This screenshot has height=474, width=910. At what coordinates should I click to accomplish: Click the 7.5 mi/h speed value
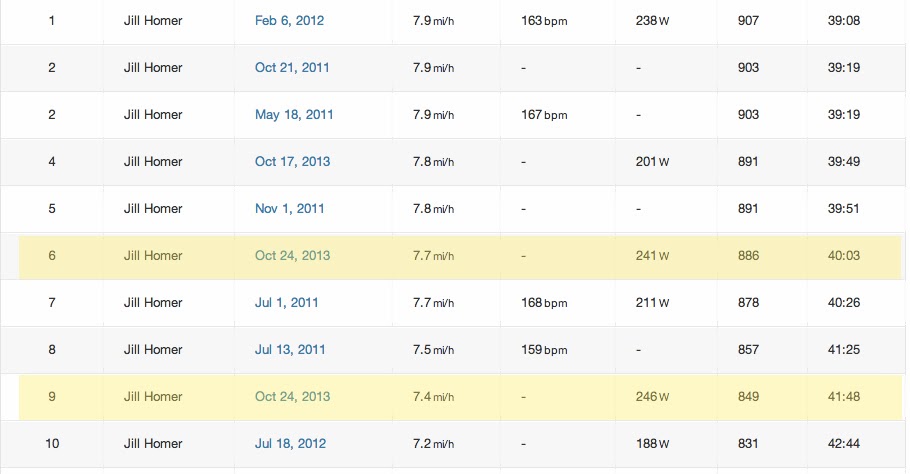(433, 350)
